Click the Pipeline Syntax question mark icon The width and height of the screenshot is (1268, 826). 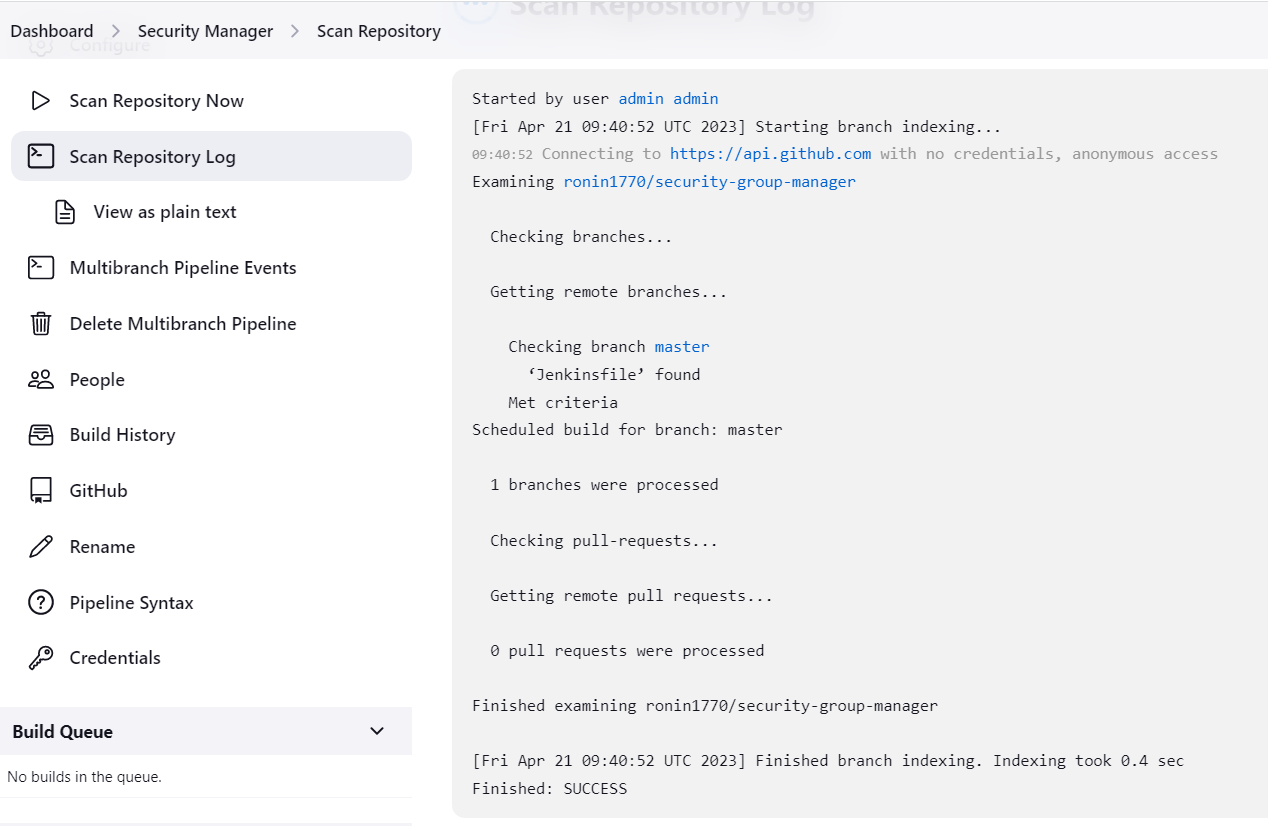click(x=40, y=603)
